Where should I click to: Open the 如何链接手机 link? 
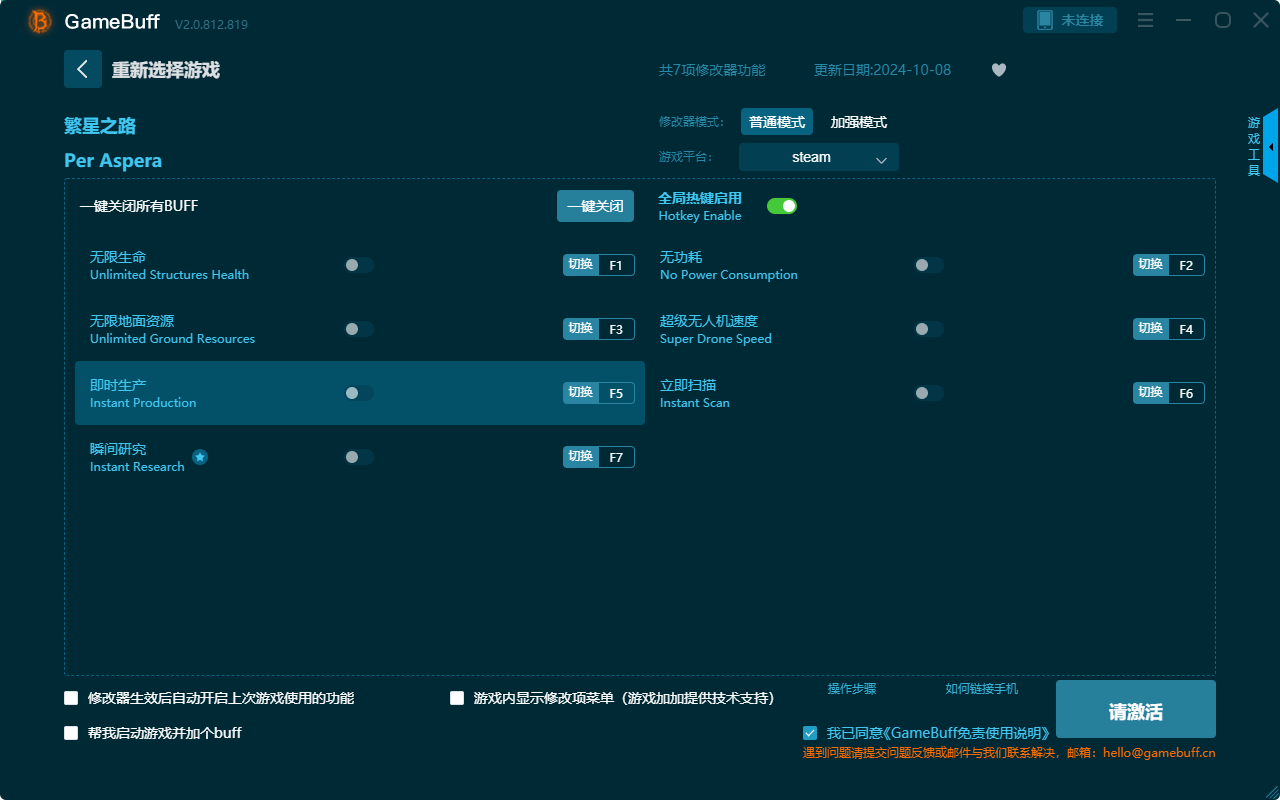click(981, 689)
